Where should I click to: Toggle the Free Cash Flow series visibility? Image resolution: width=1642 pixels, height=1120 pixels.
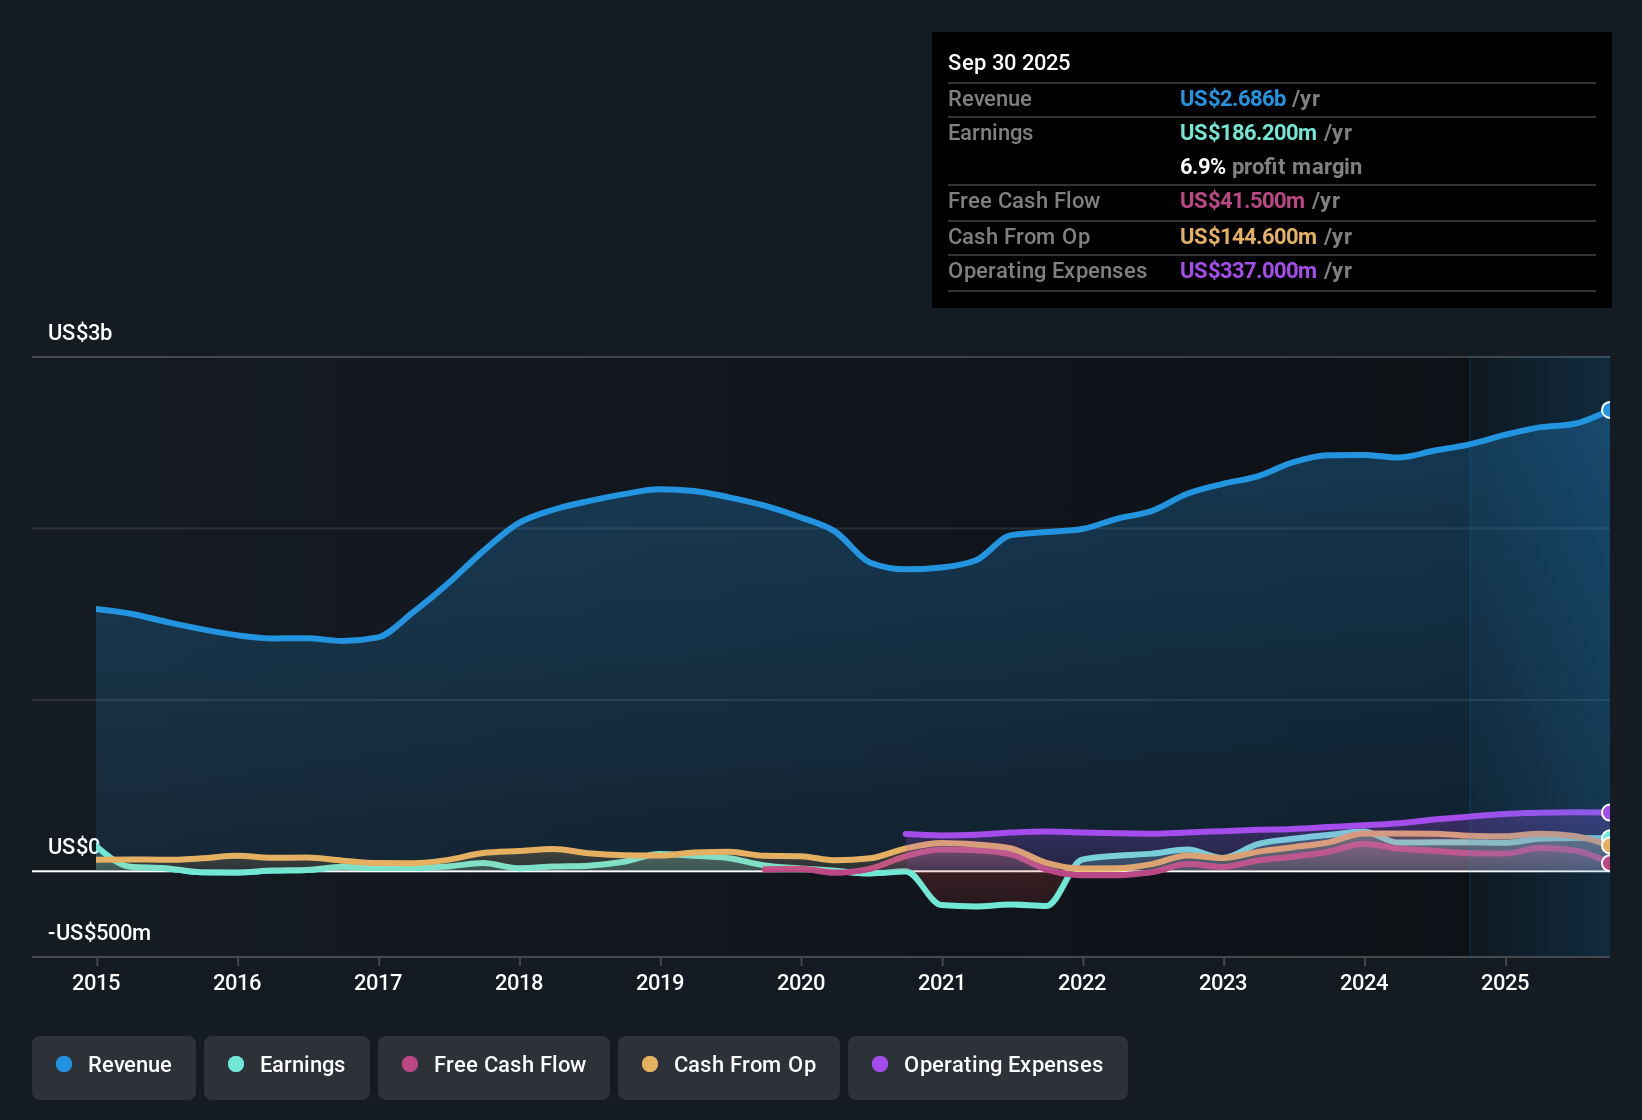coord(493,1065)
